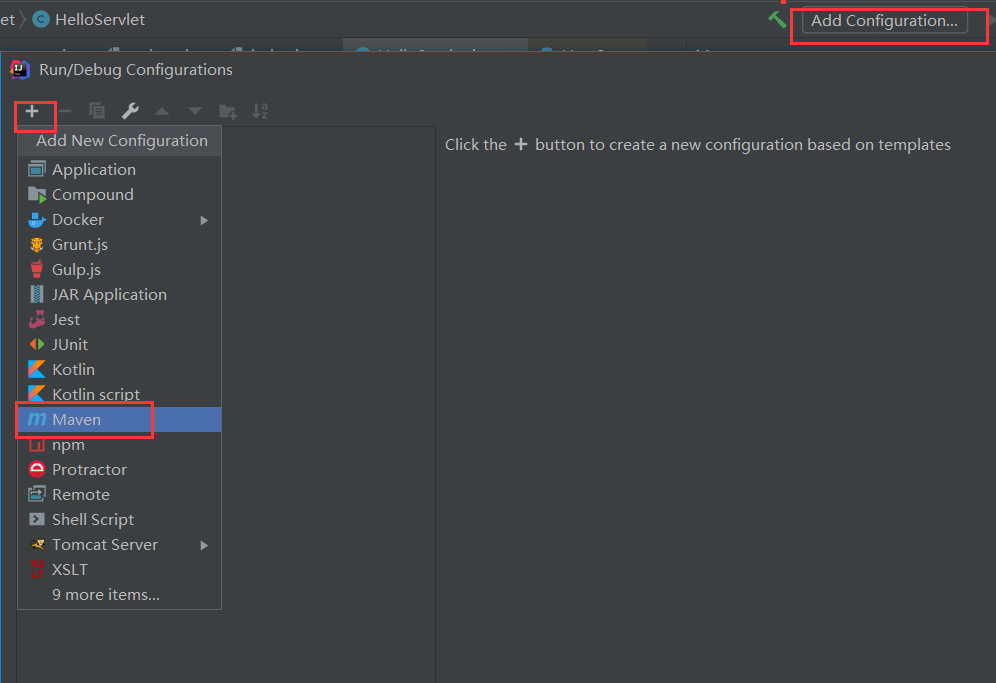
Task: Show 9 more items in list
Action: (119, 595)
